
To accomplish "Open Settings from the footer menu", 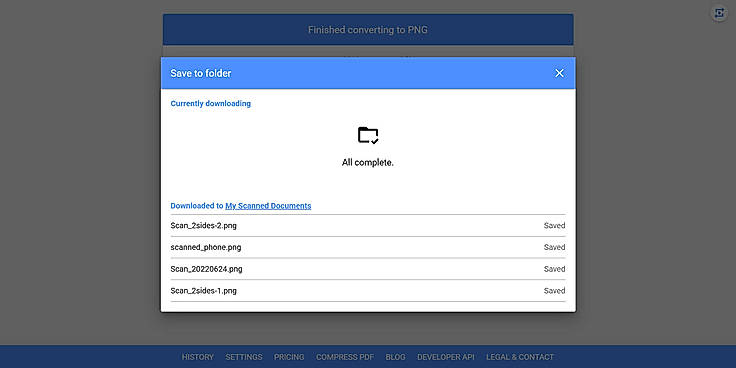I will point(244,357).
